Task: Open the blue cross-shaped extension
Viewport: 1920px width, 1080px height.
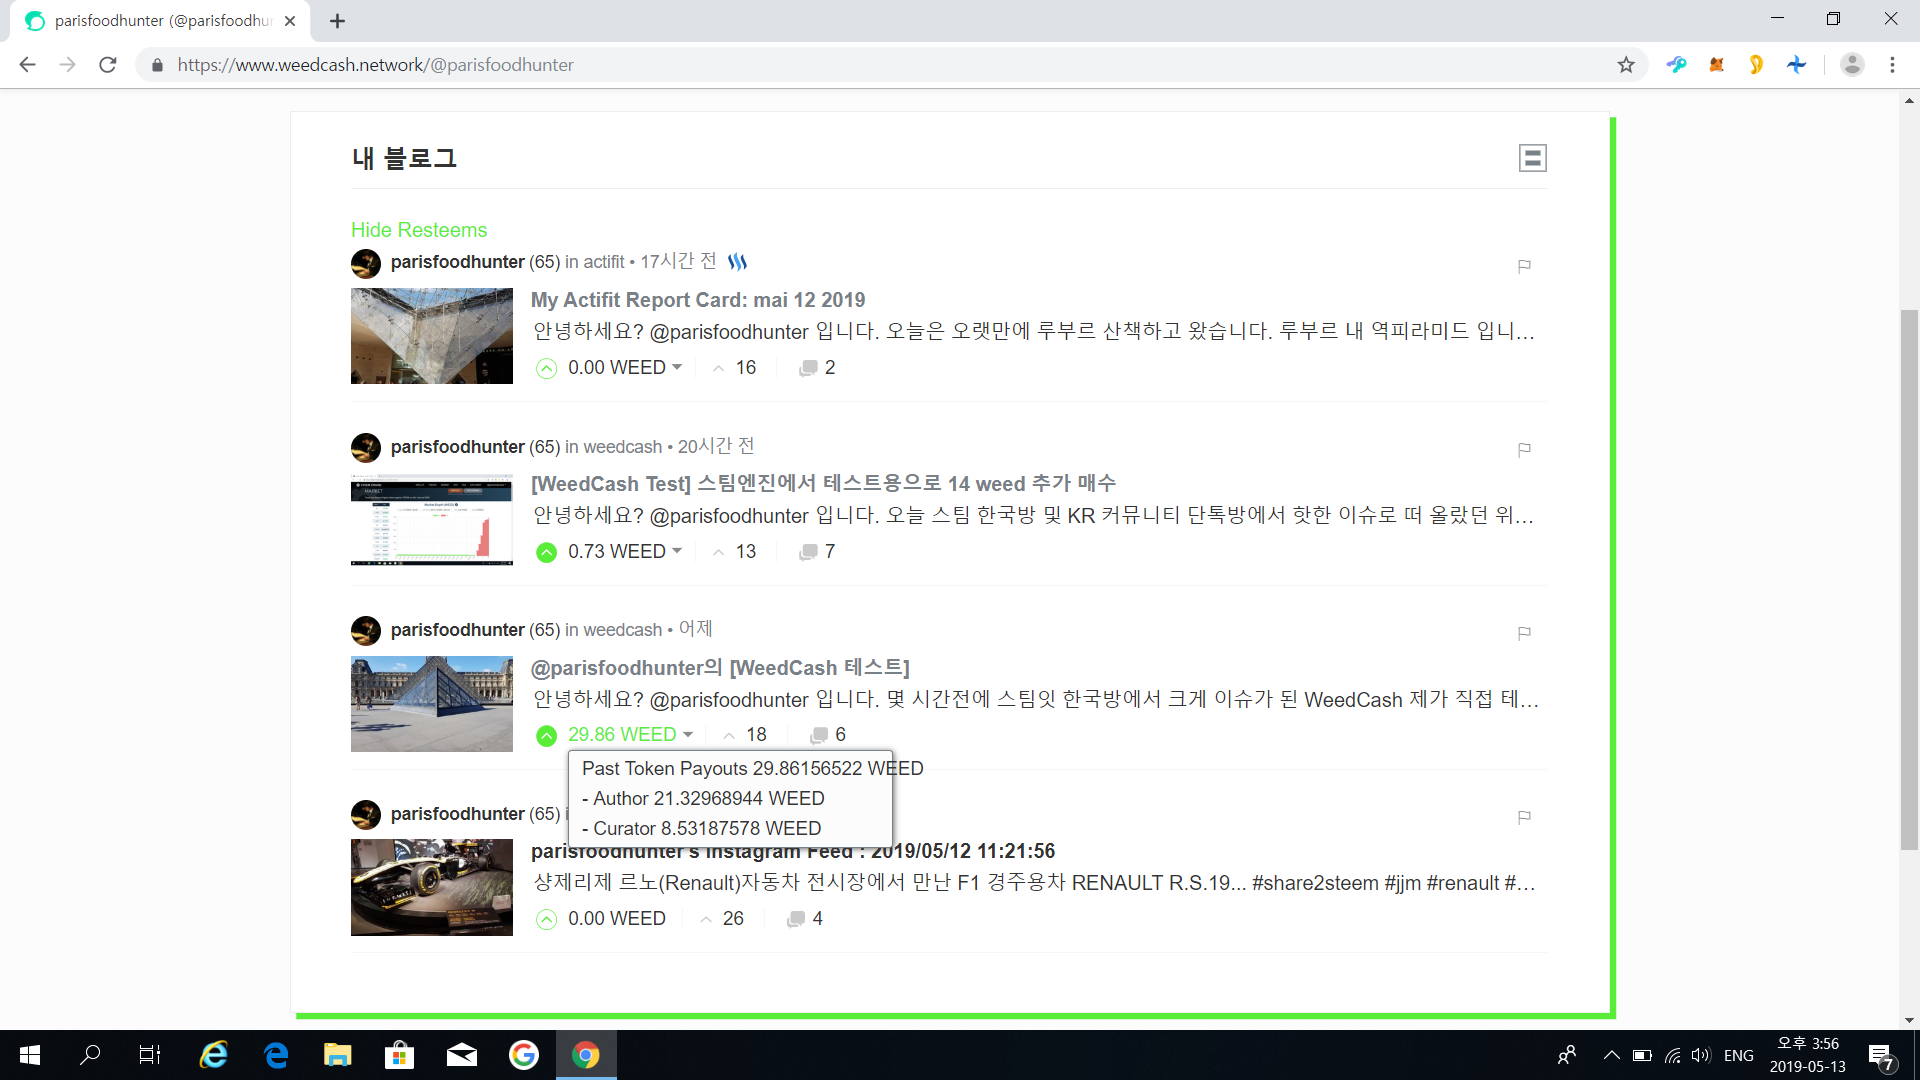Action: pyautogui.click(x=1797, y=65)
